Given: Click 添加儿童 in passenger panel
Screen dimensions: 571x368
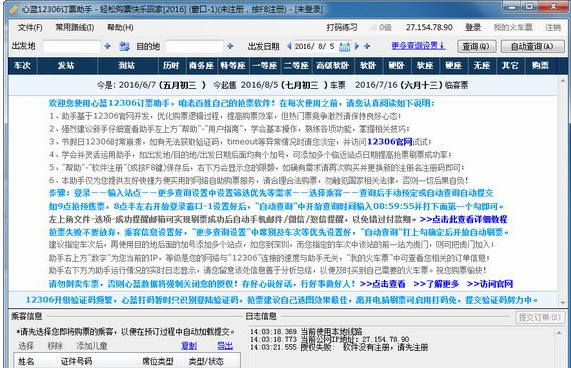Looking at the screenshot, I should 92,345.
